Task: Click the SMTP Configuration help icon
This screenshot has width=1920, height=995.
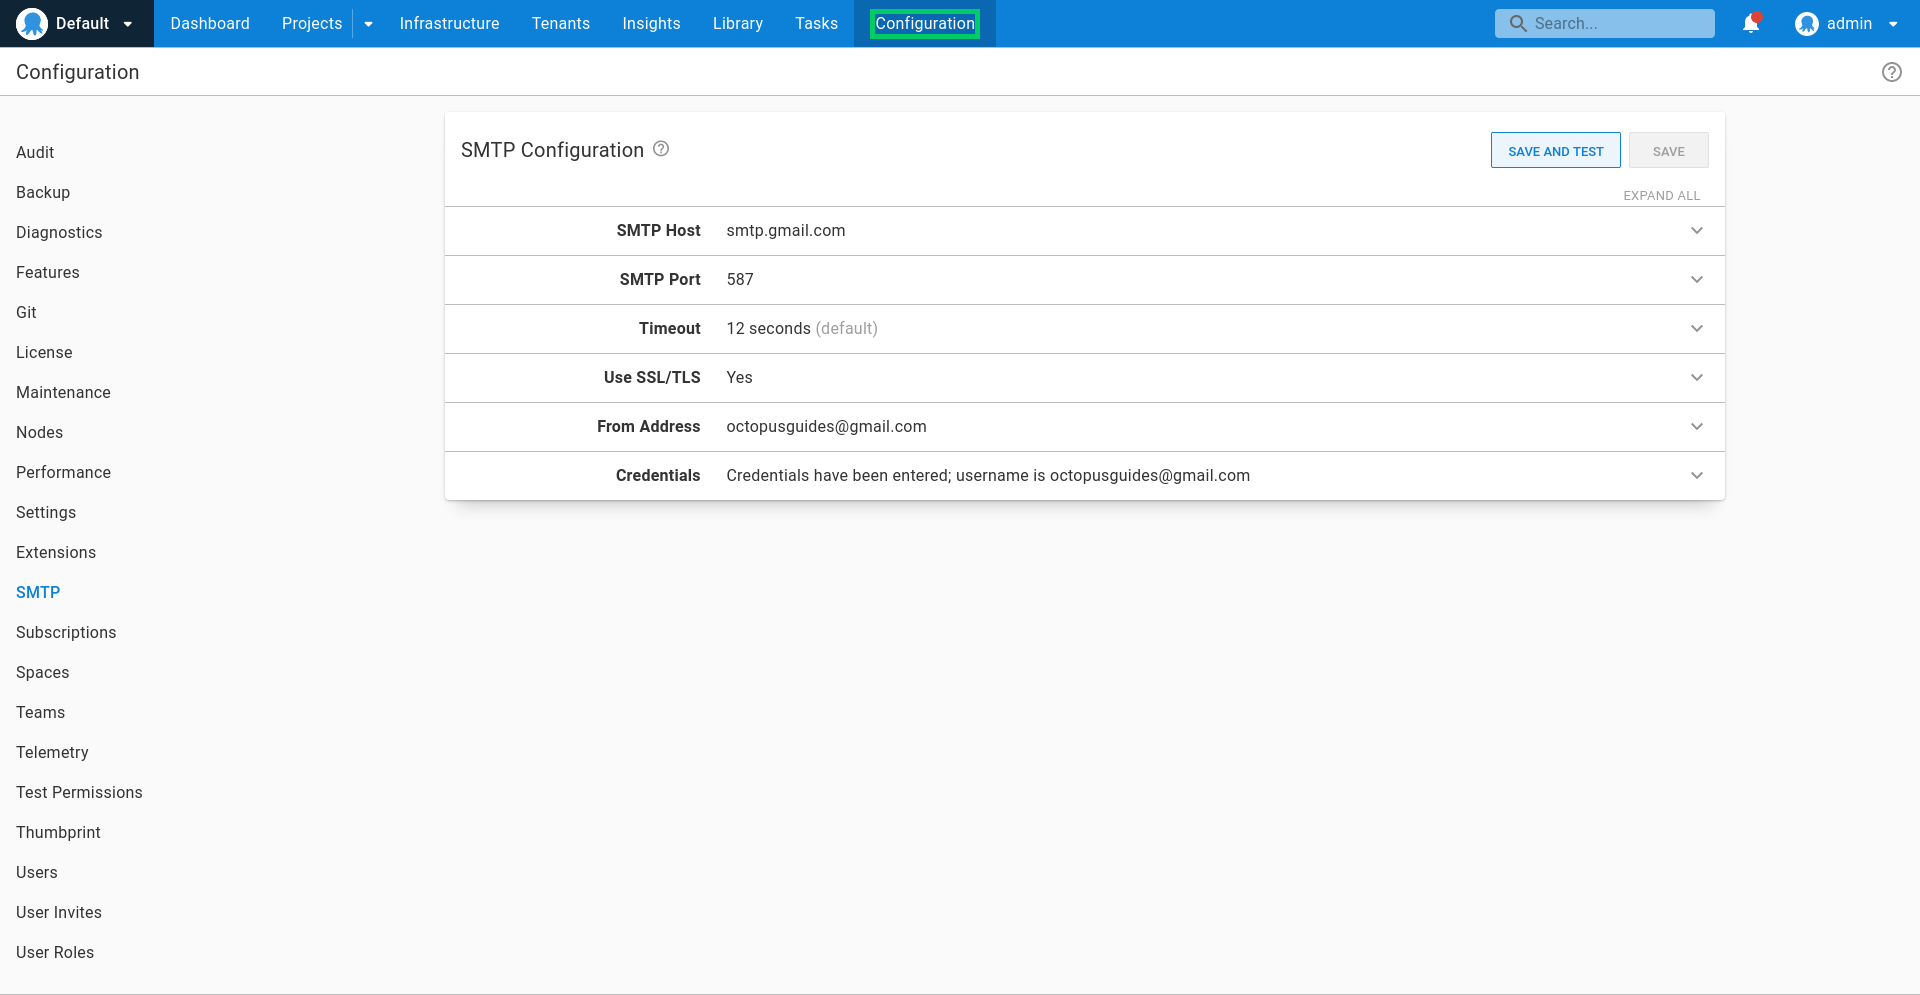Action: click(x=661, y=149)
